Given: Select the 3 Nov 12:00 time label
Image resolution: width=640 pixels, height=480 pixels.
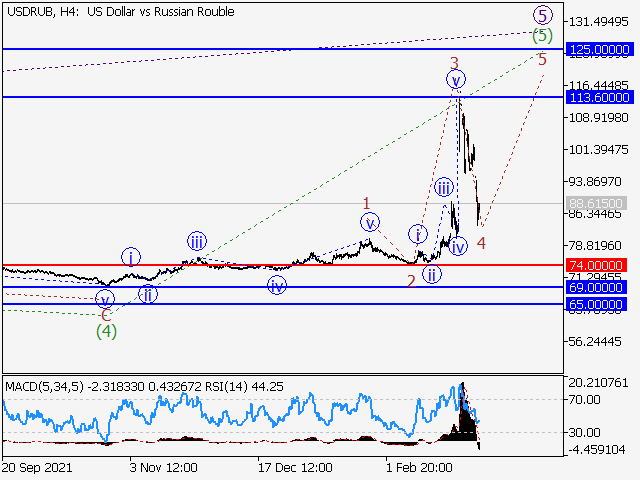Looking at the screenshot, I should click(x=163, y=467).
